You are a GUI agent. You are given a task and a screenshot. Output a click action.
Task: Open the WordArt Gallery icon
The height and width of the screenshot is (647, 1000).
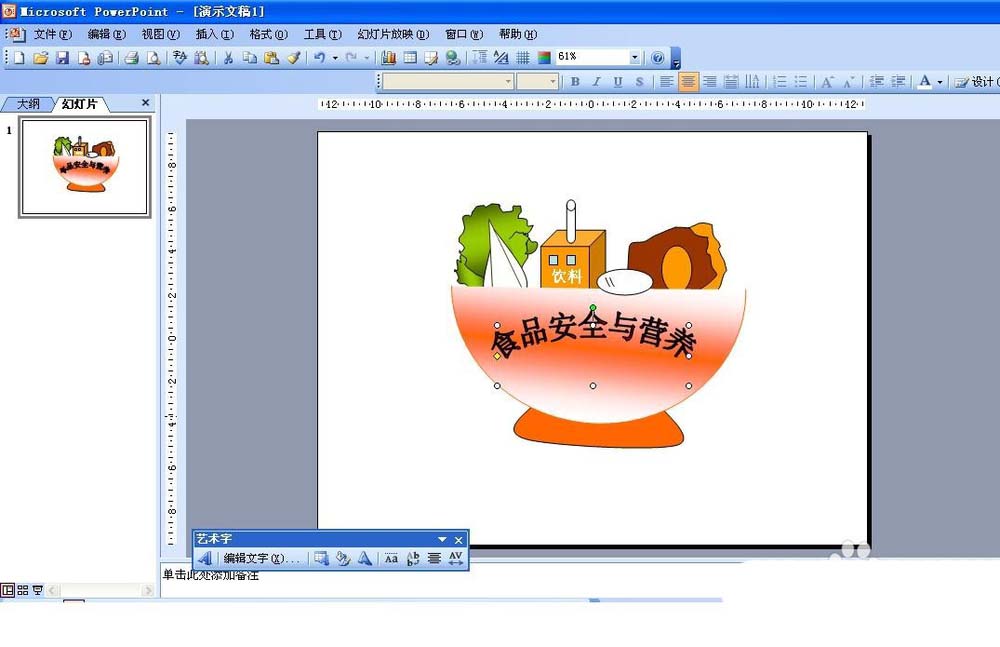point(321,559)
